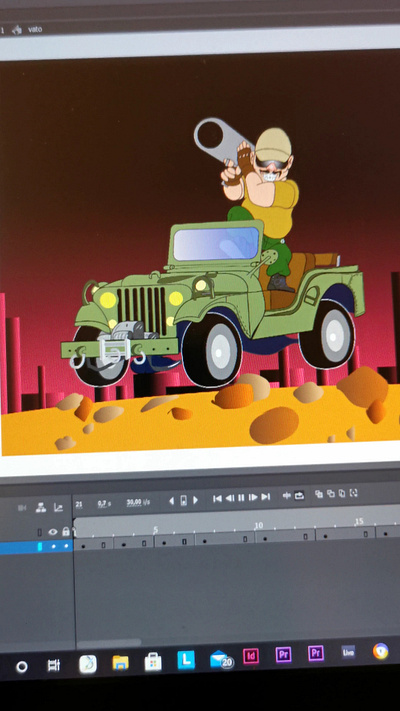Open the blue L app on taskbar
Image resolution: width=400 pixels, height=711 pixels.
(x=186, y=660)
